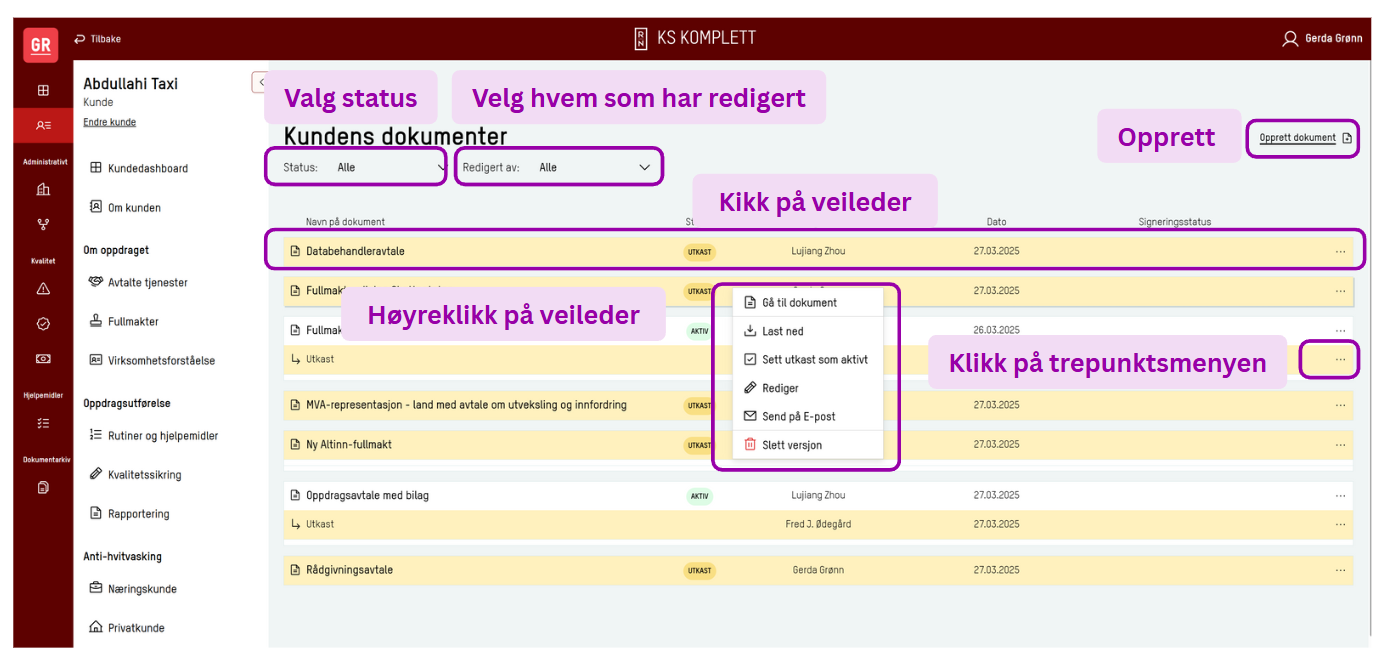Viewport: 1385px width, 665px height.
Task: Click the Oppdragsavtale med bilag document name
Action: pos(367,495)
